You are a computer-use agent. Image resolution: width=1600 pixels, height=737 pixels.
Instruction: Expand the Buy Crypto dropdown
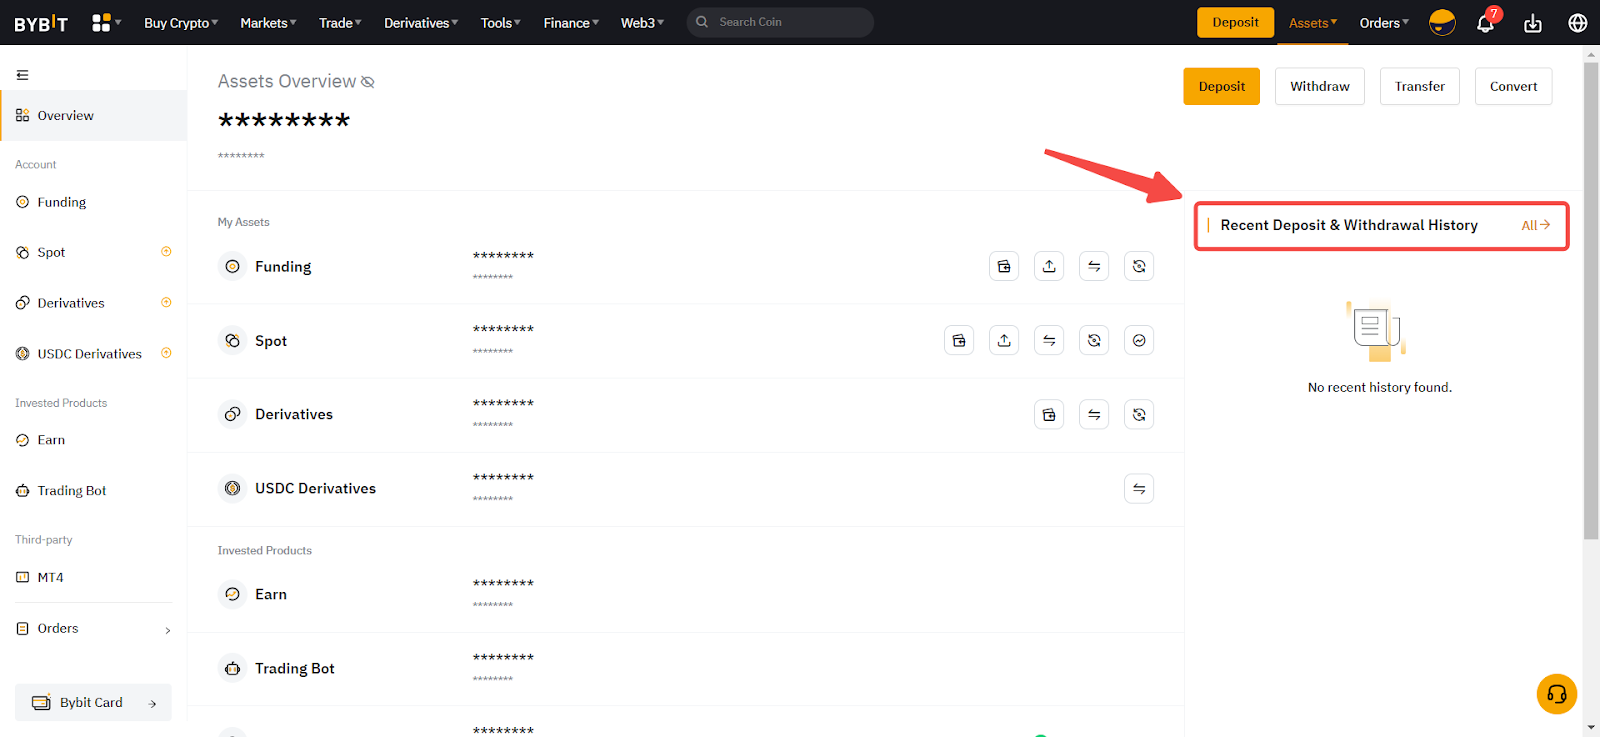(x=181, y=23)
